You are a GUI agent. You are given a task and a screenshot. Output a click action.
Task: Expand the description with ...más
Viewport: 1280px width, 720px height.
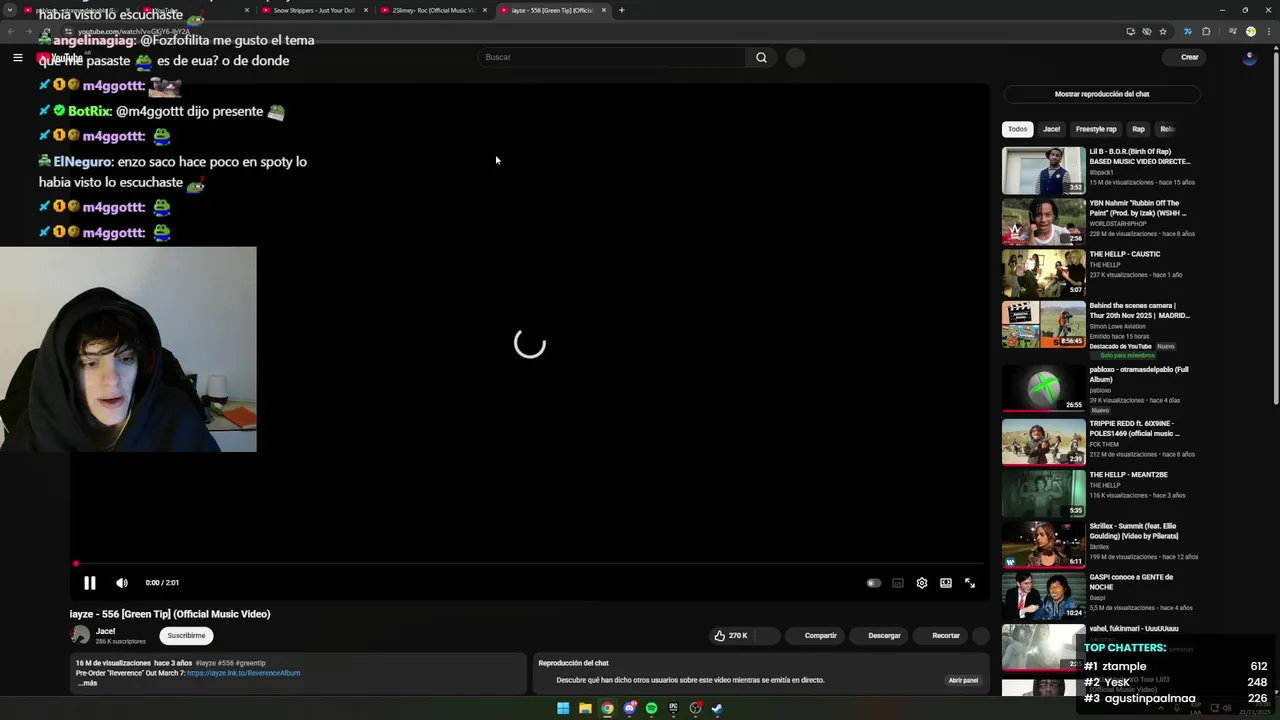87,683
